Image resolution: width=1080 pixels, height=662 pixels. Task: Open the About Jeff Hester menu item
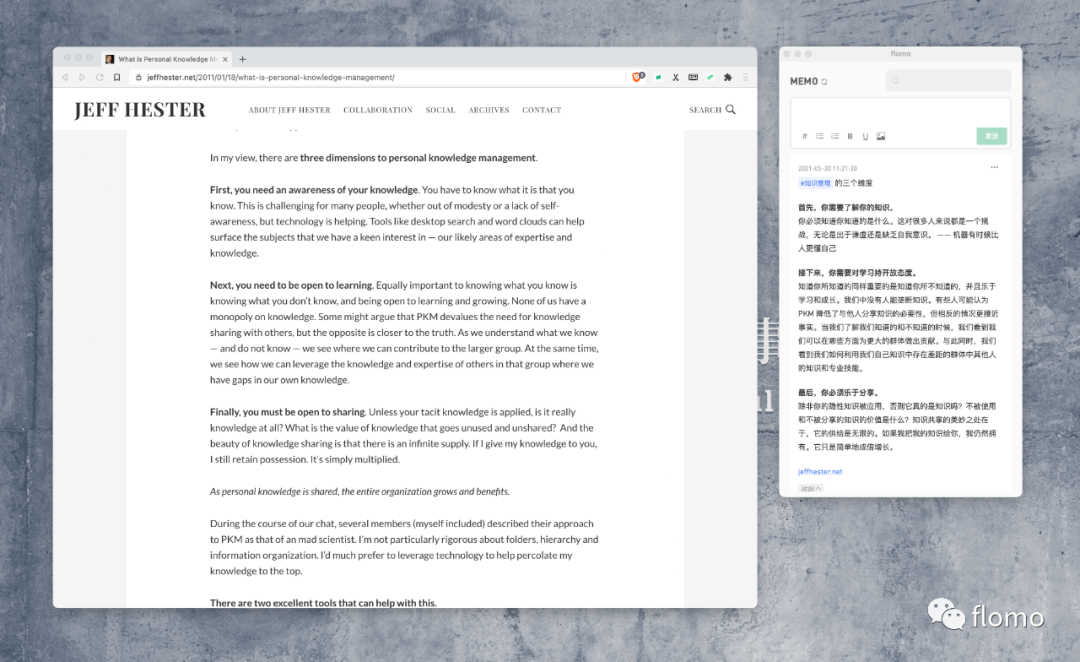pyautogui.click(x=289, y=110)
